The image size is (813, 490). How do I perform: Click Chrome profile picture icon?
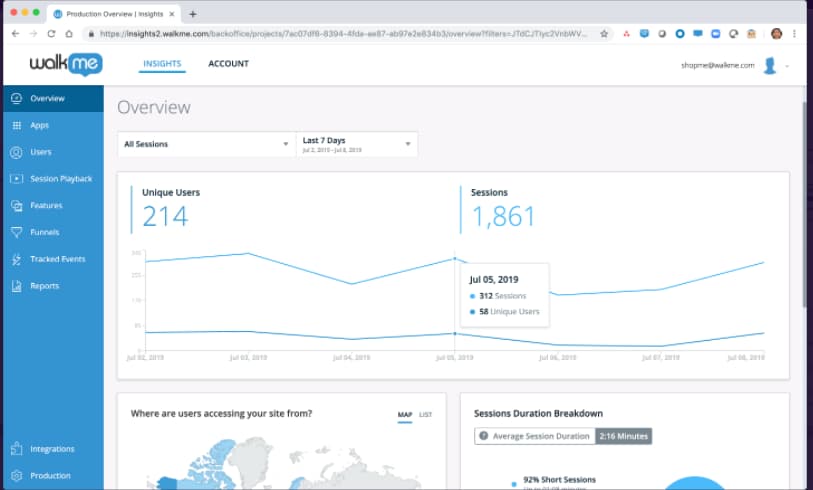click(776, 34)
